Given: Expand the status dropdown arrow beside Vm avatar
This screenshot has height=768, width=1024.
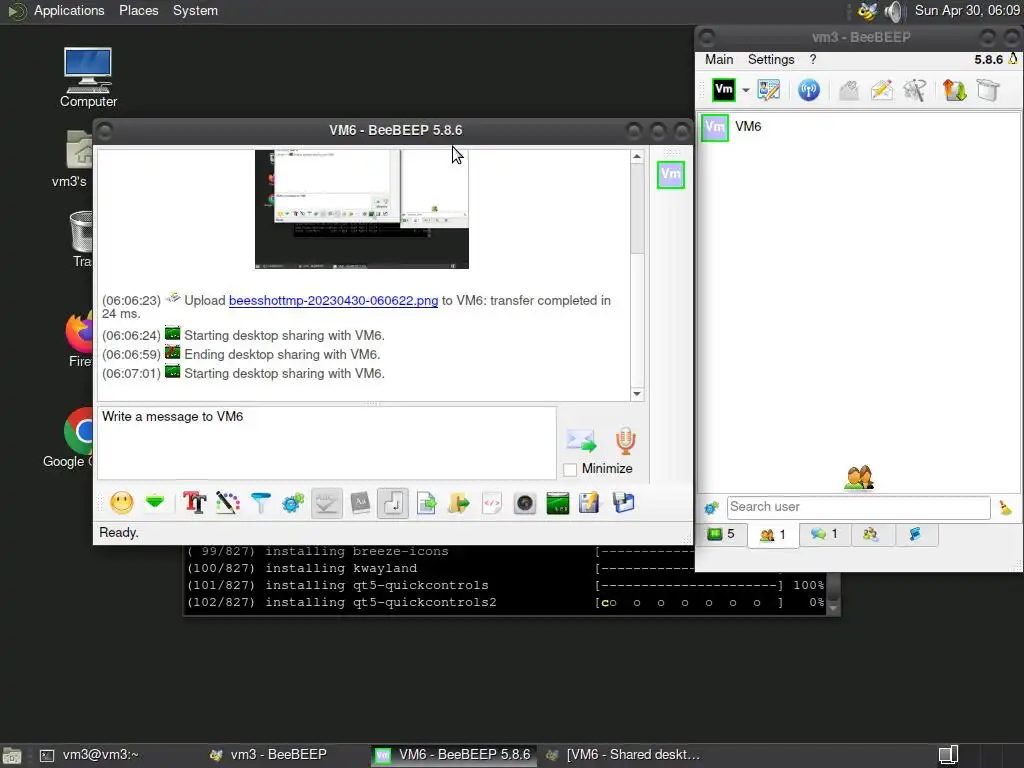Looking at the screenshot, I should coord(746,90).
